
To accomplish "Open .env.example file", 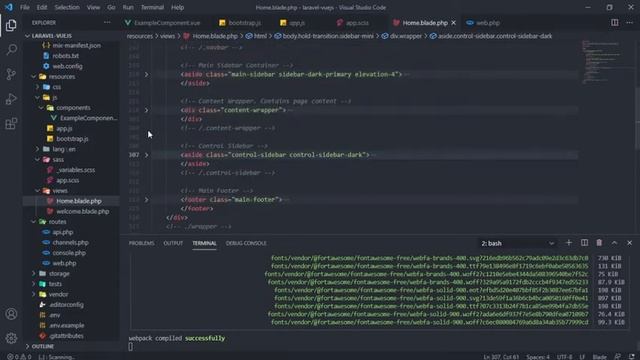I will pos(67,325).
